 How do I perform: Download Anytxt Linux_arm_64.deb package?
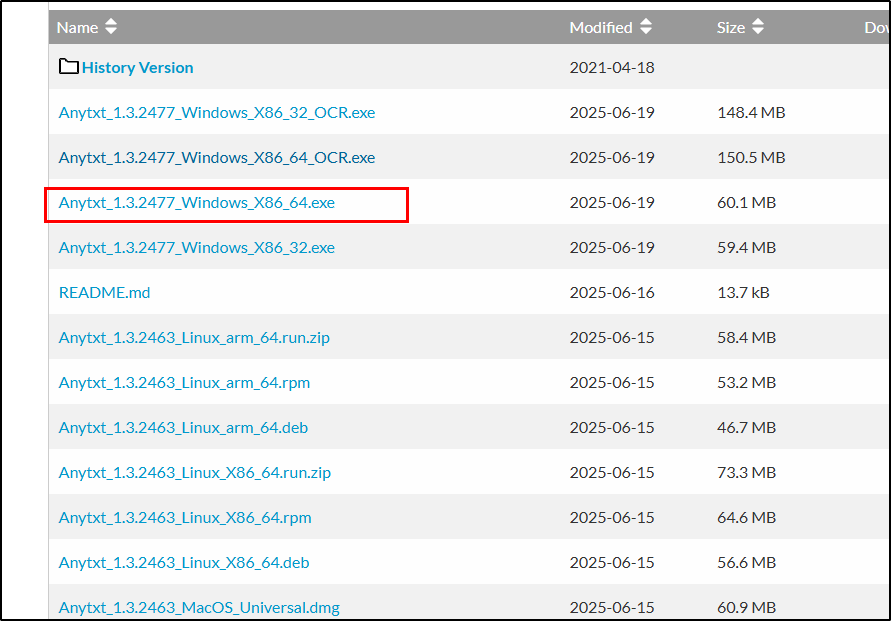(x=183, y=428)
